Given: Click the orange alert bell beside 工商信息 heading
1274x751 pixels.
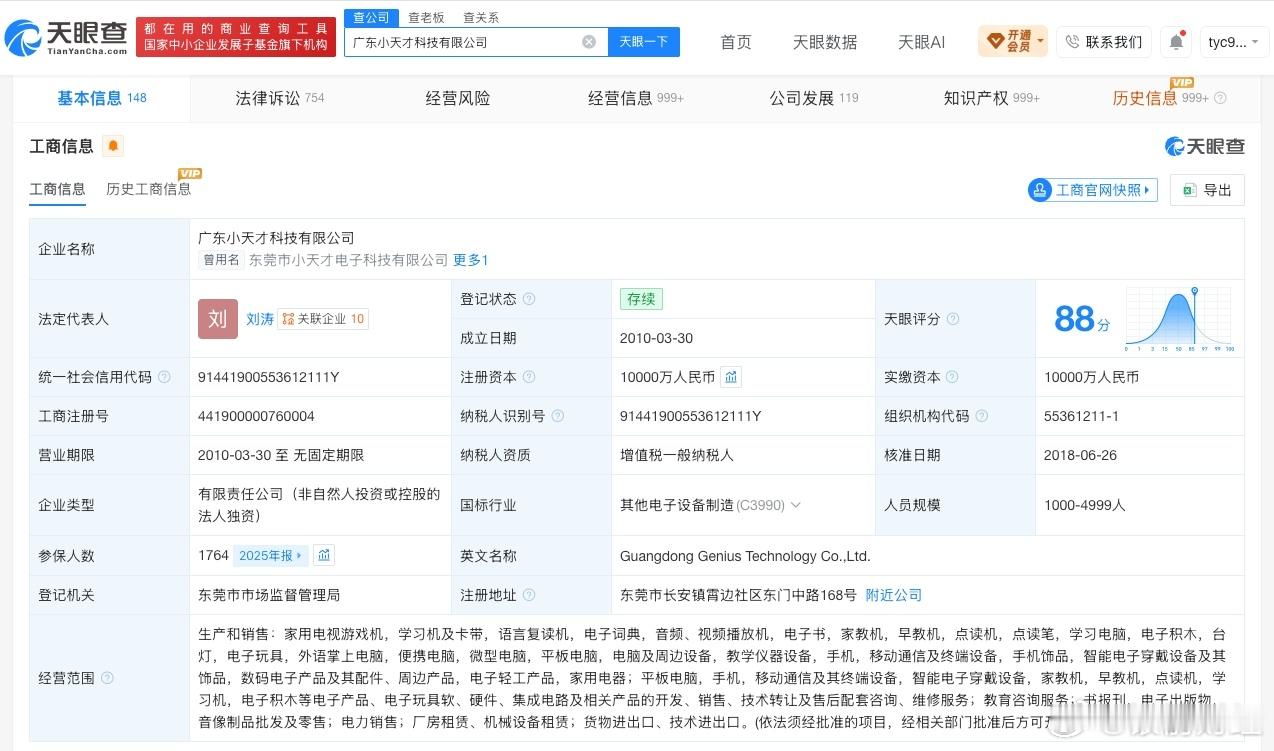Looking at the screenshot, I should [113, 146].
